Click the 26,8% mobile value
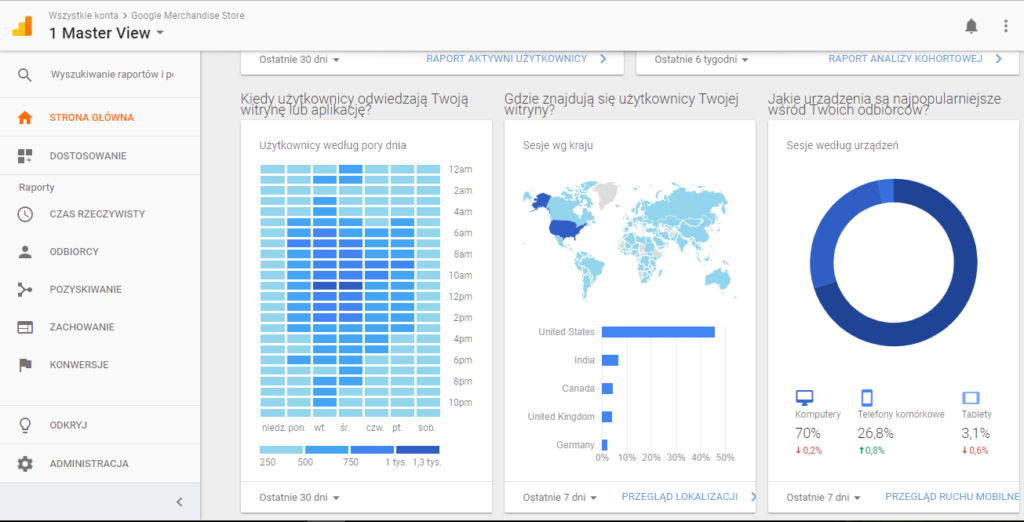 (x=875, y=433)
